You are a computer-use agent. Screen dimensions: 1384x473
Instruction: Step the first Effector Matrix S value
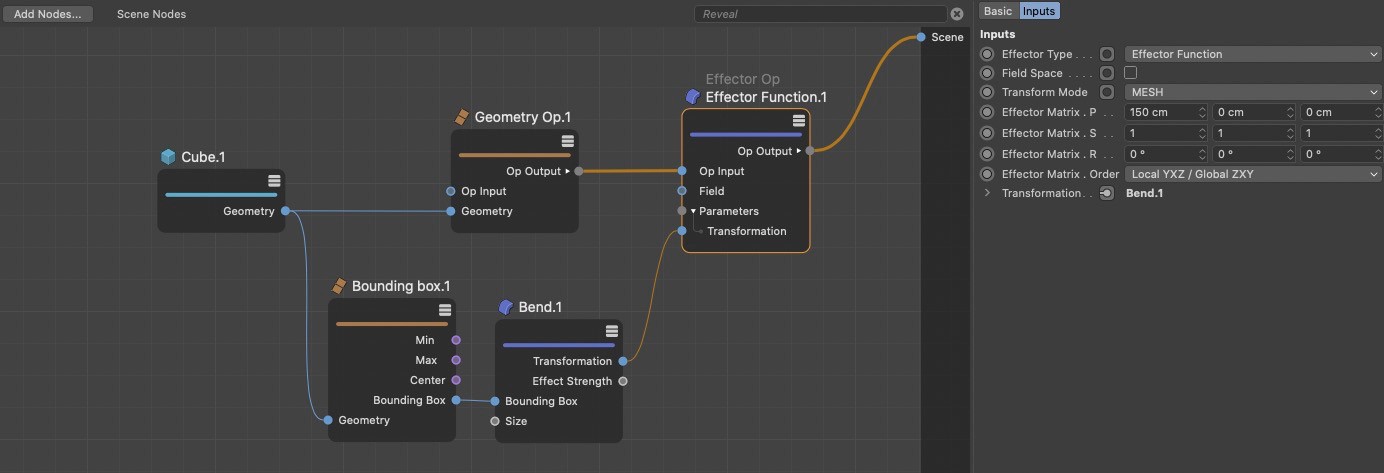pyautogui.click(x=1202, y=133)
